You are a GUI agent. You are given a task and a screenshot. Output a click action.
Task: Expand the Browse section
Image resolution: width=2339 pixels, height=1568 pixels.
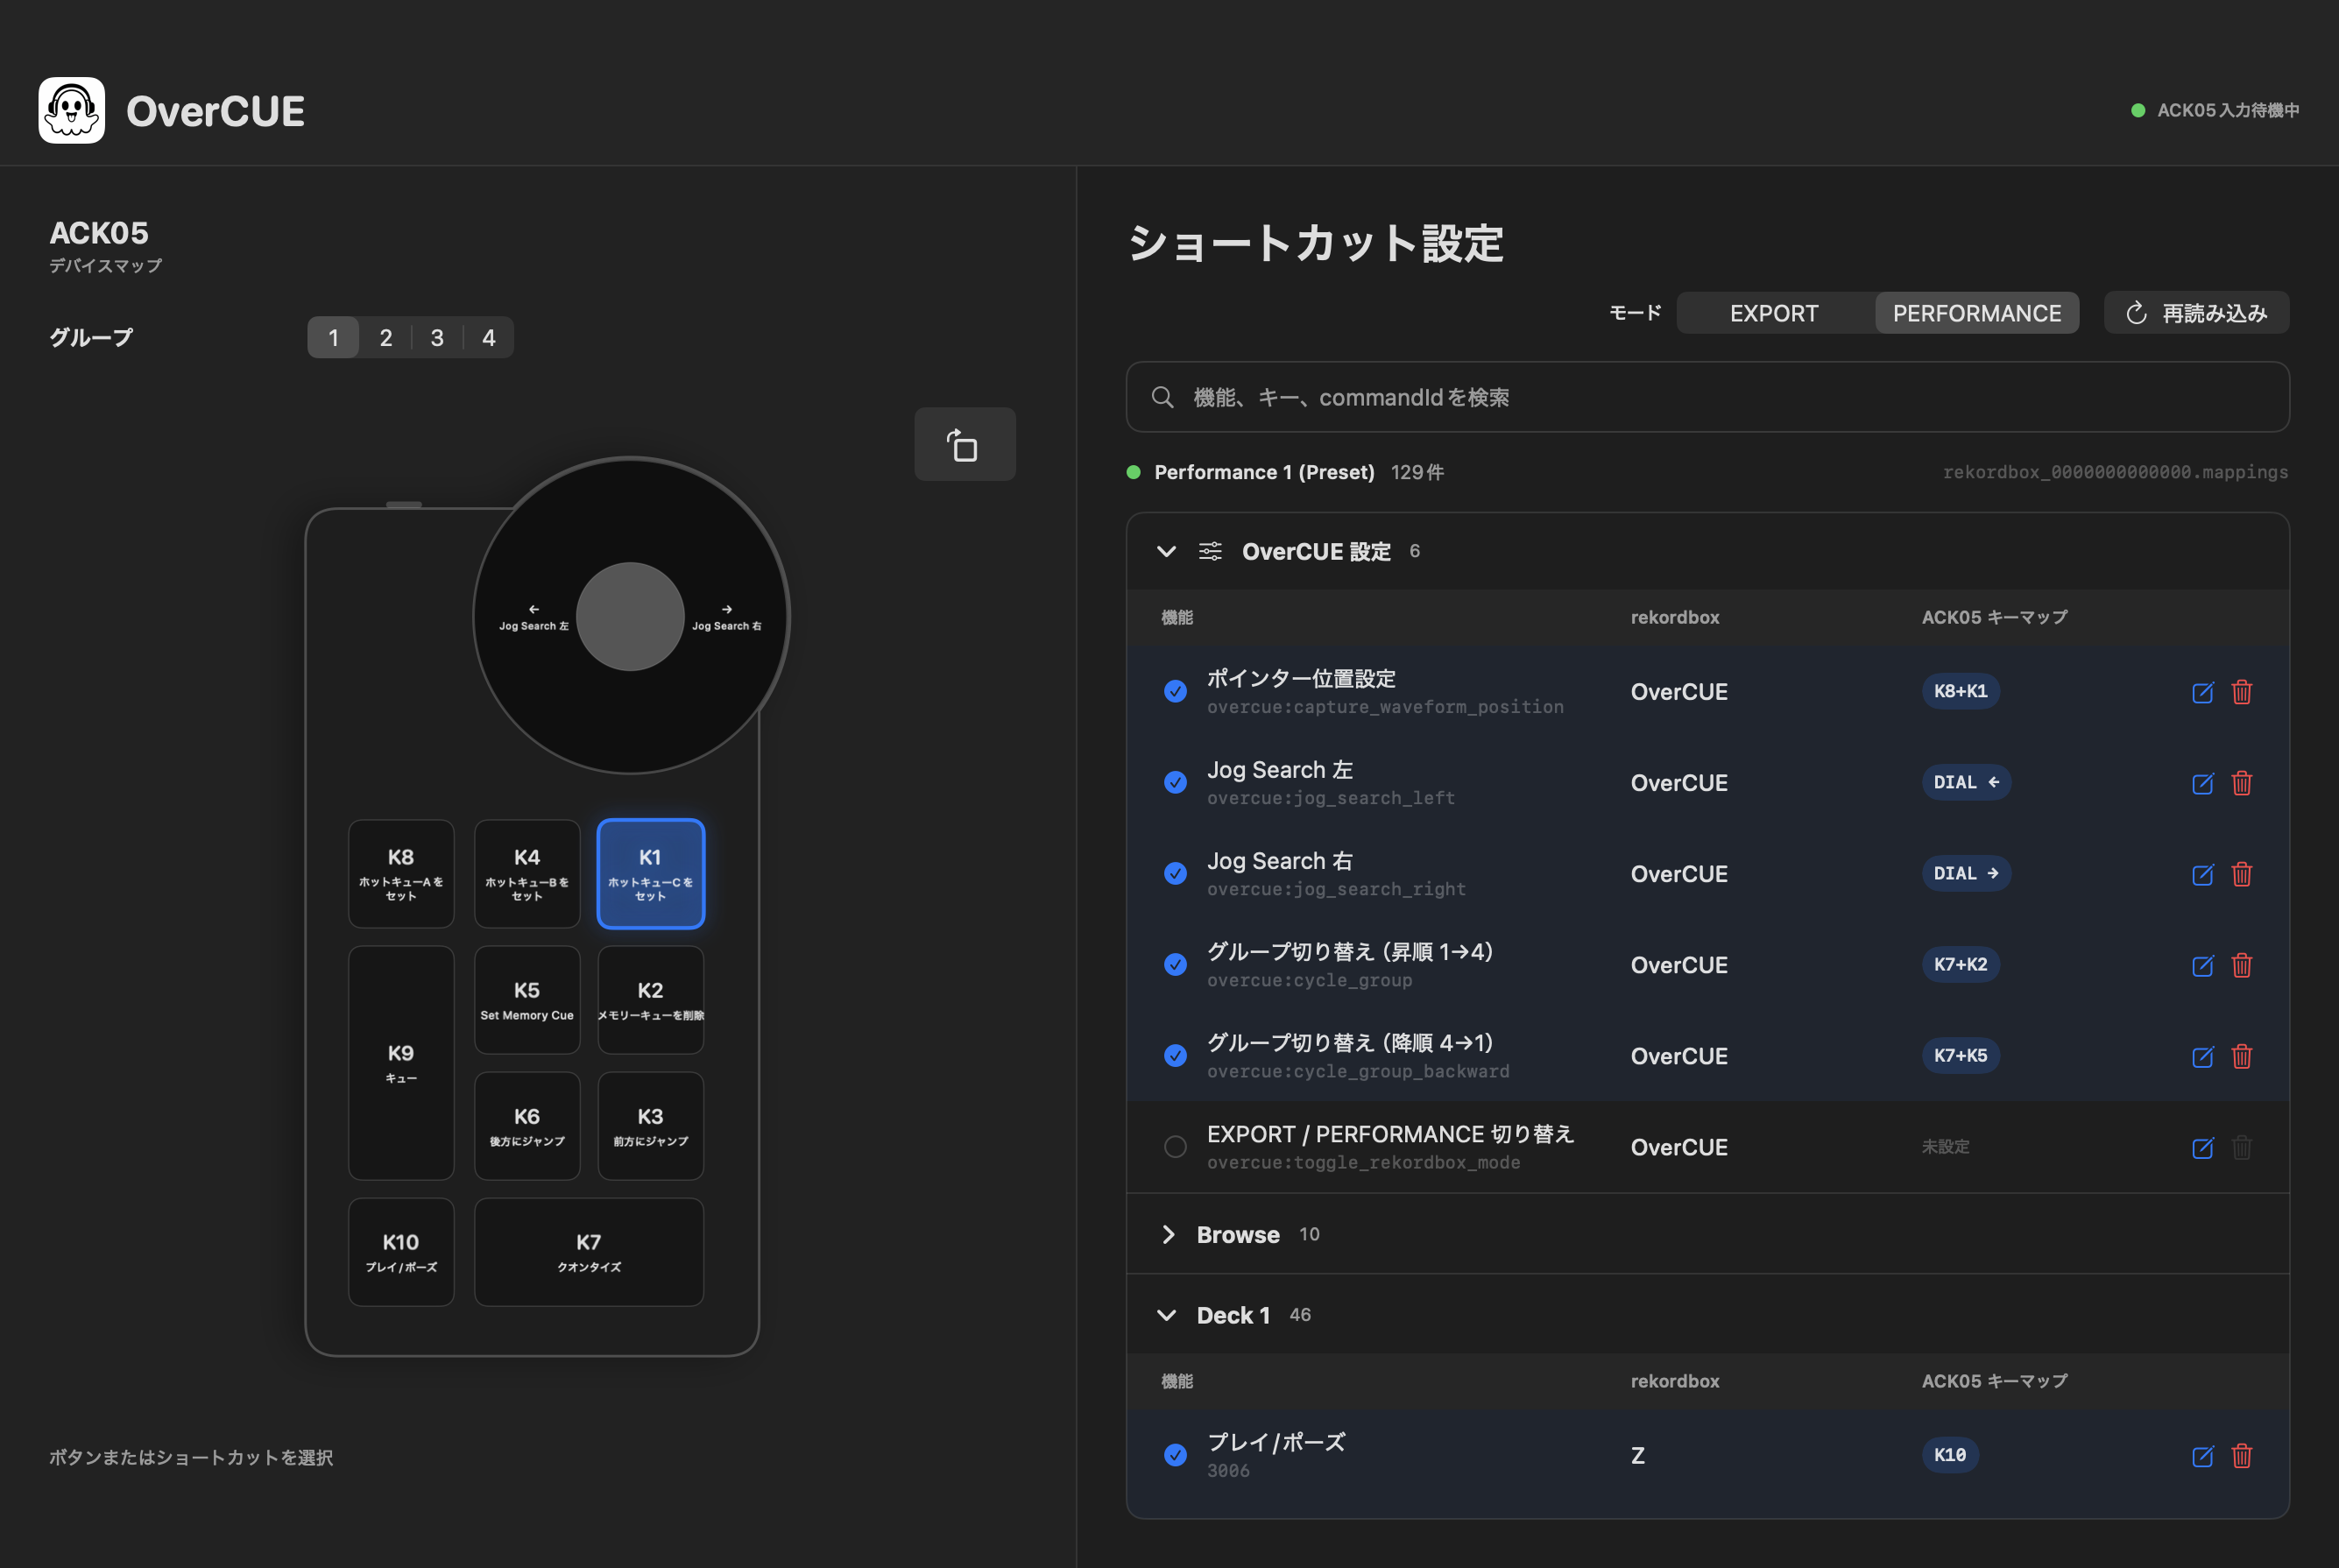tap(1167, 1234)
